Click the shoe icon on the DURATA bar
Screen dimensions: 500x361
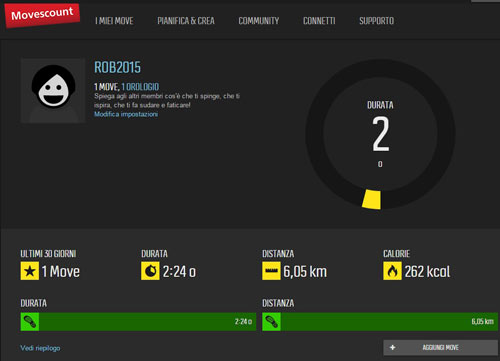(30, 322)
